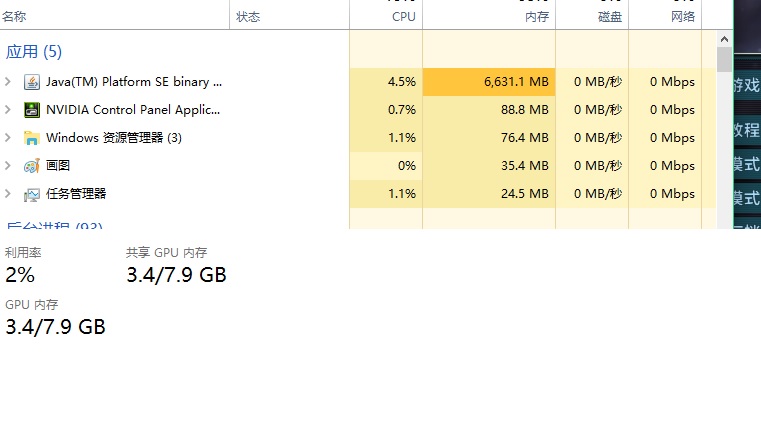
Task: Click the 名称 column header
Action: point(15,16)
